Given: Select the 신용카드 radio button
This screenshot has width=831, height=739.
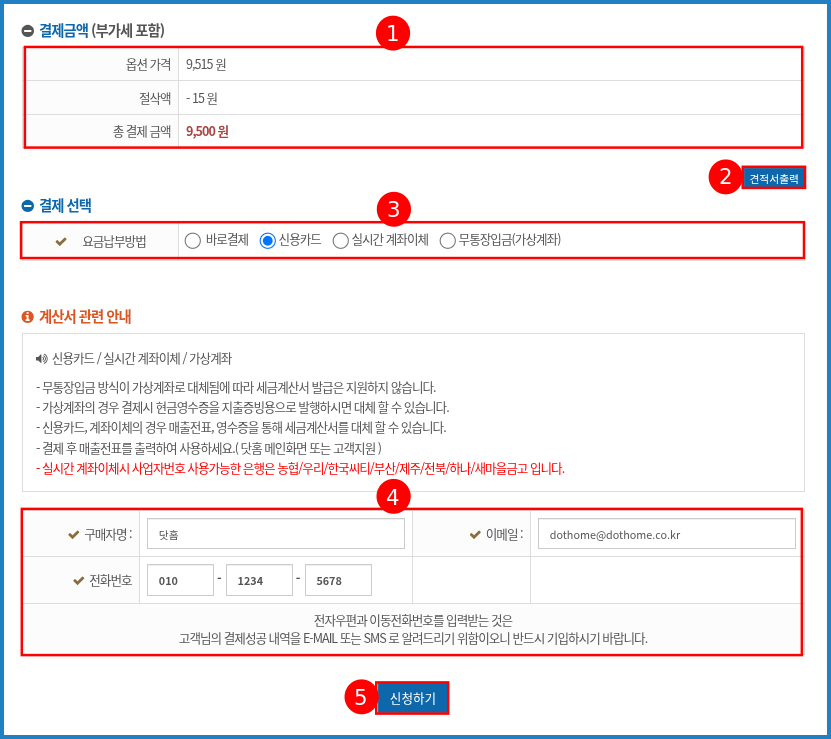Looking at the screenshot, I should pyautogui.click(x=267, y=240).
